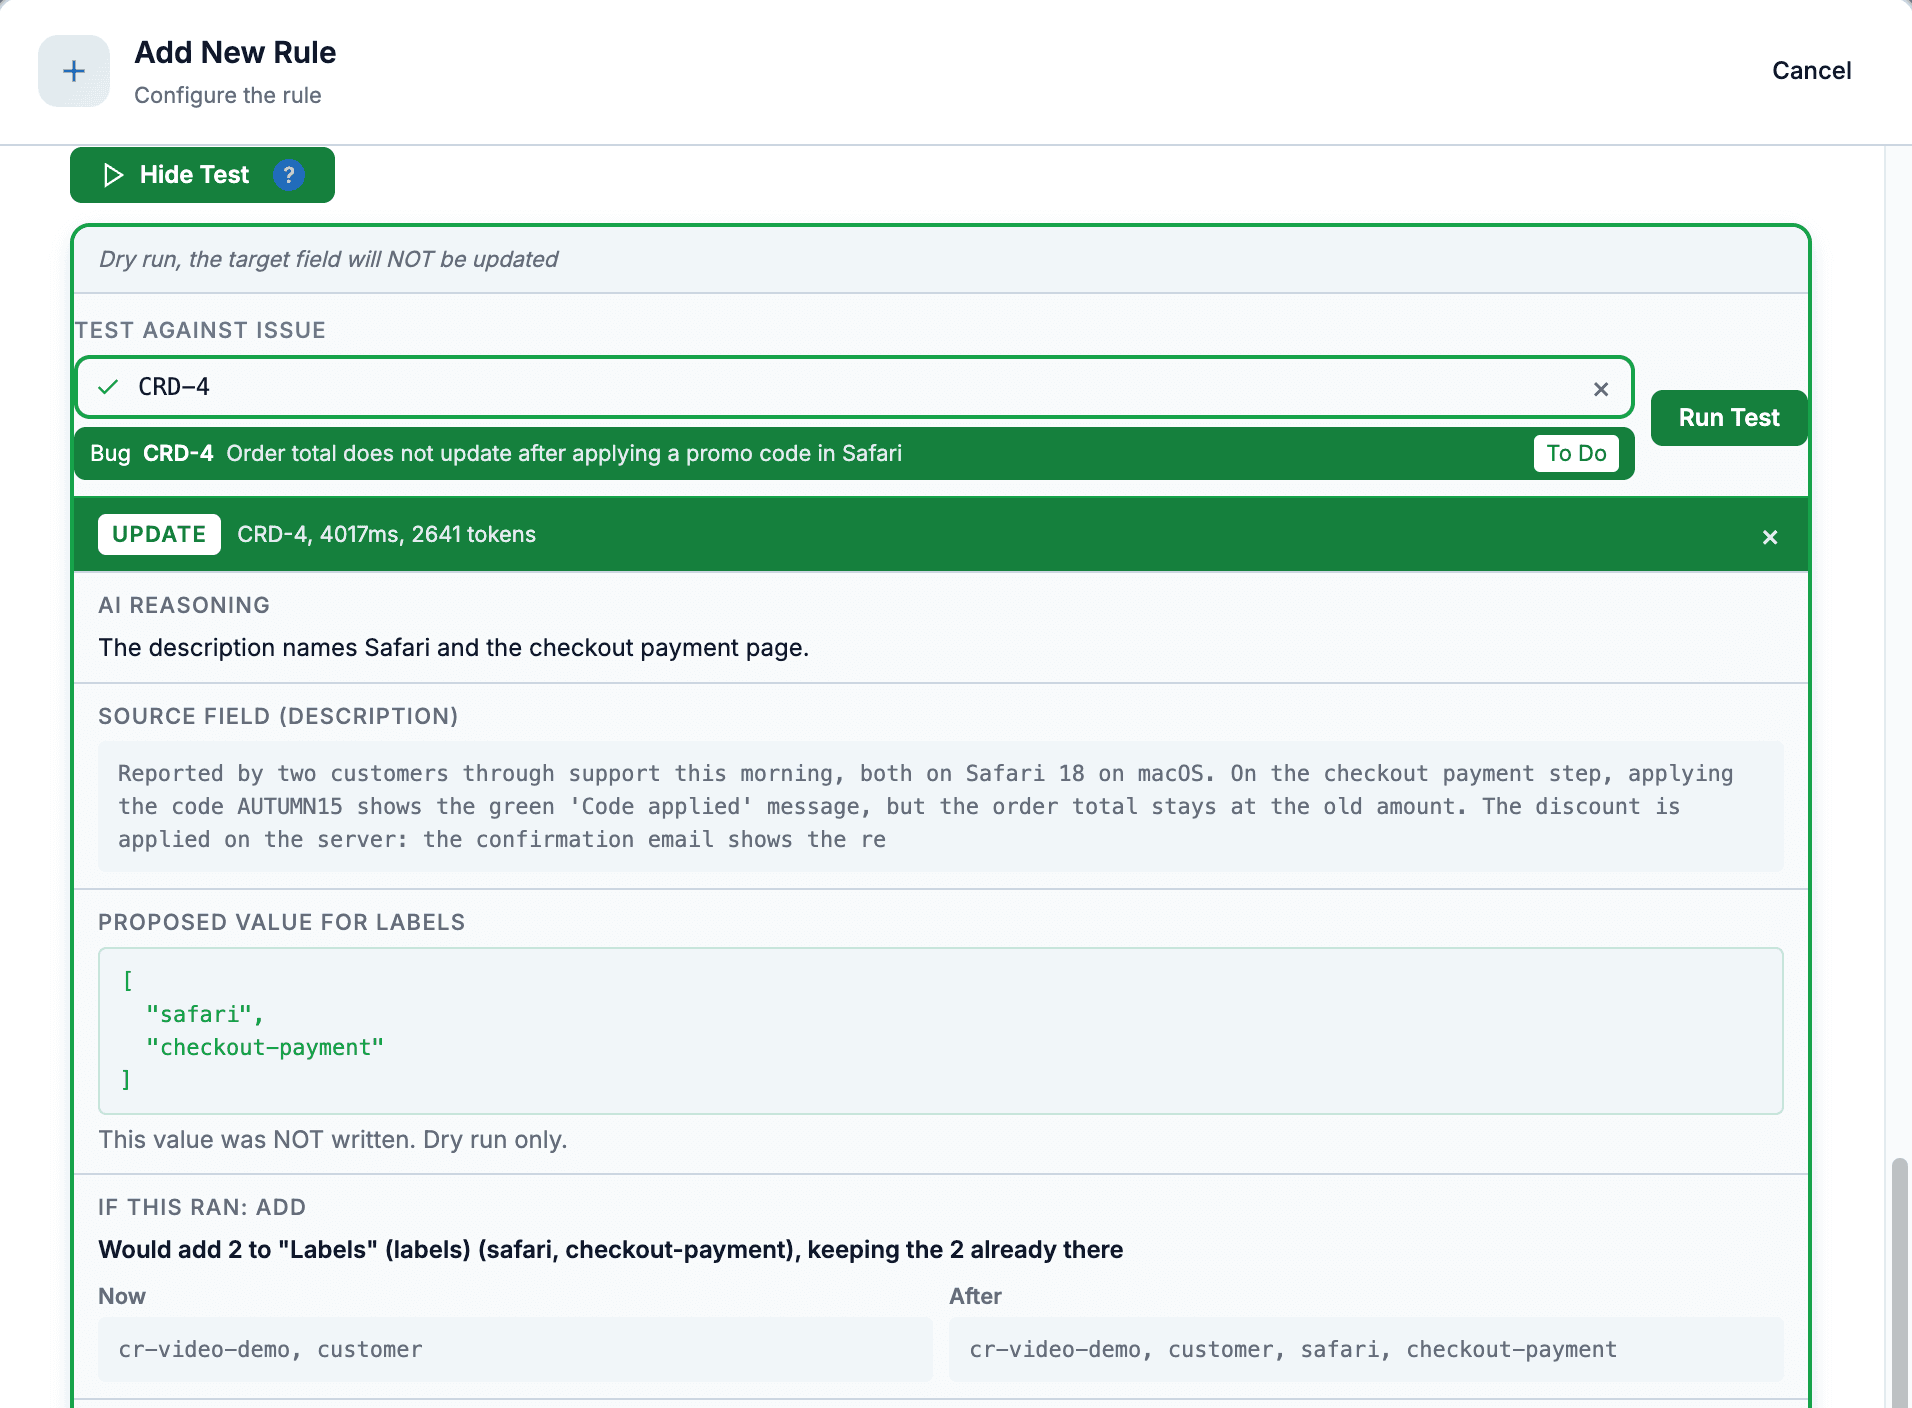Click the AI reasoning sentence about Safari

[x=453, y=648]
